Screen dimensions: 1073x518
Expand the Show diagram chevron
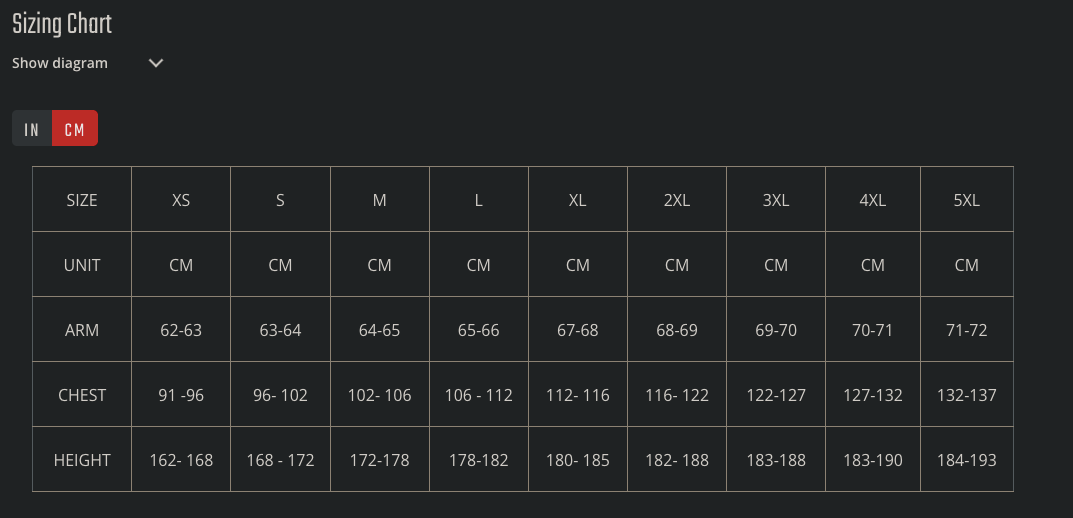pos(155,63)
